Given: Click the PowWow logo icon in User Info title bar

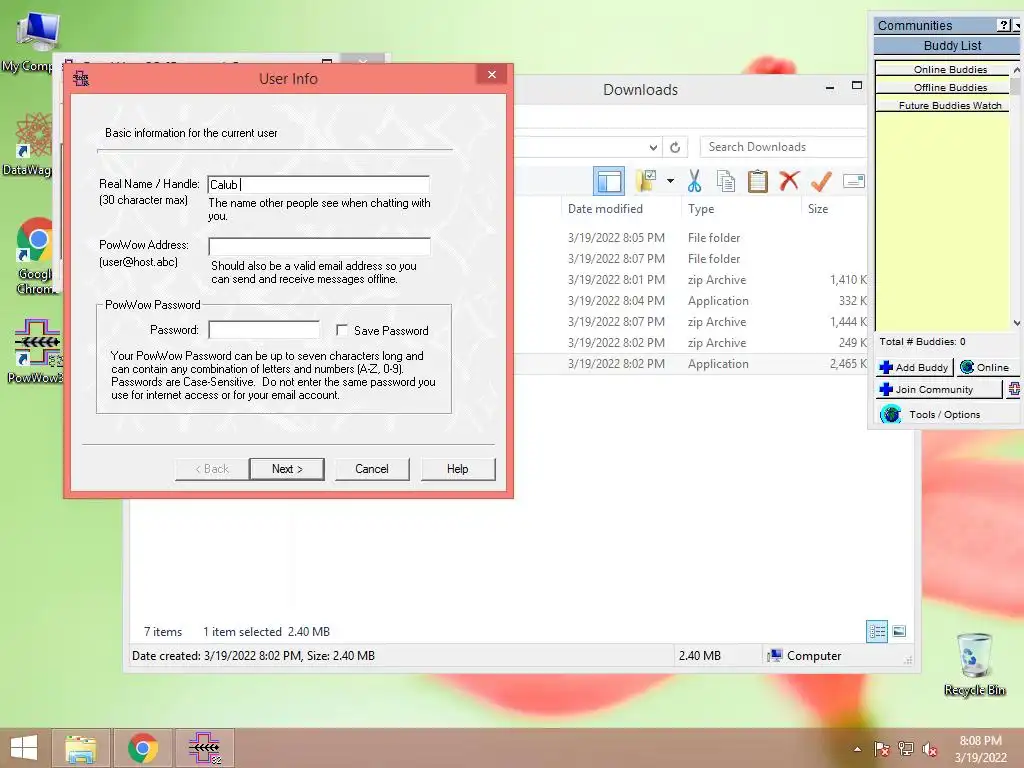Looking at the screenshot, I should tap(81, 78).
